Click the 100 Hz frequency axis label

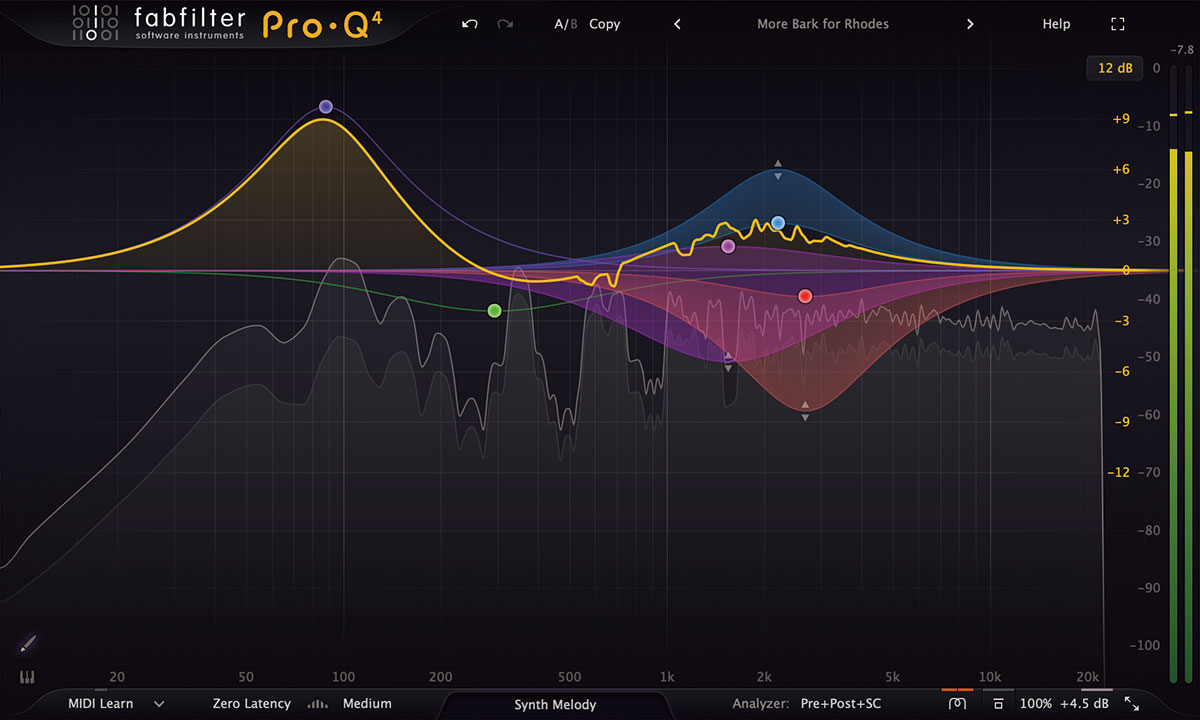point(344,677)
